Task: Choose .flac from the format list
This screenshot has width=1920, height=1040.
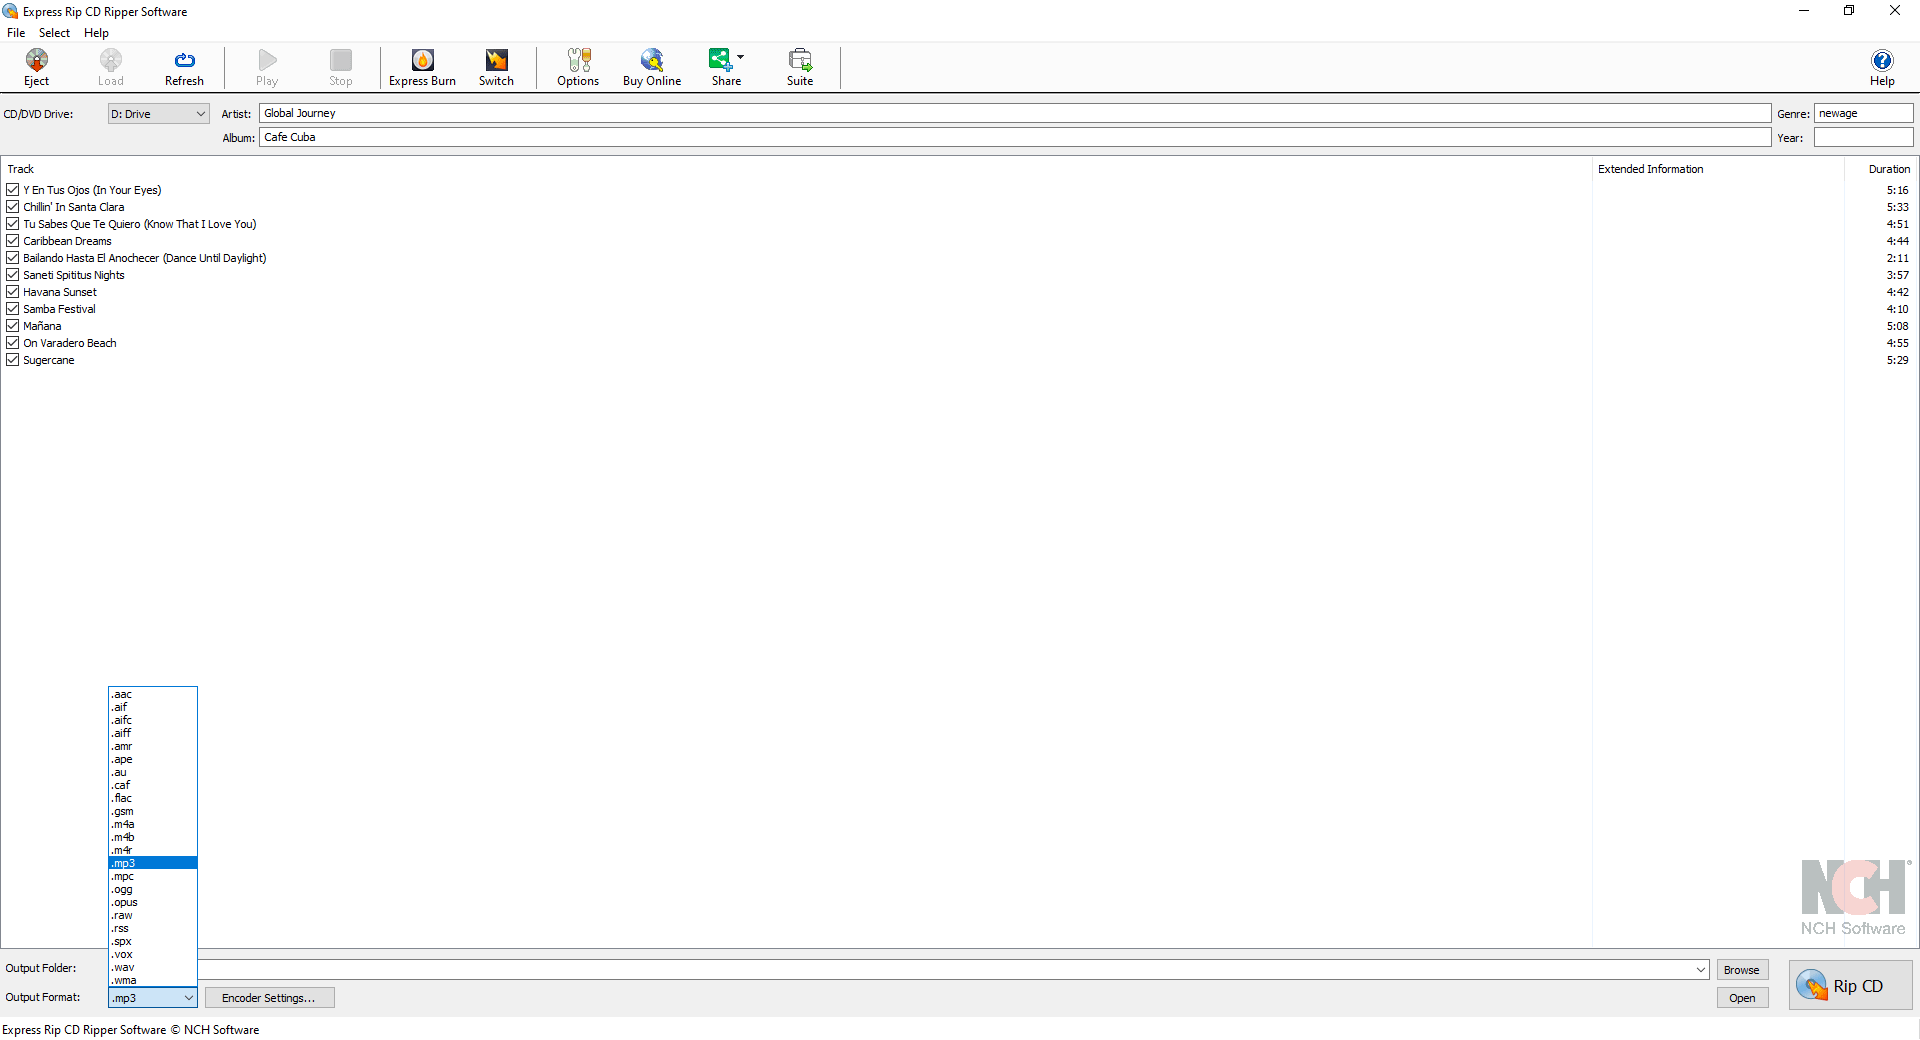Action: (x=121, y=798)
